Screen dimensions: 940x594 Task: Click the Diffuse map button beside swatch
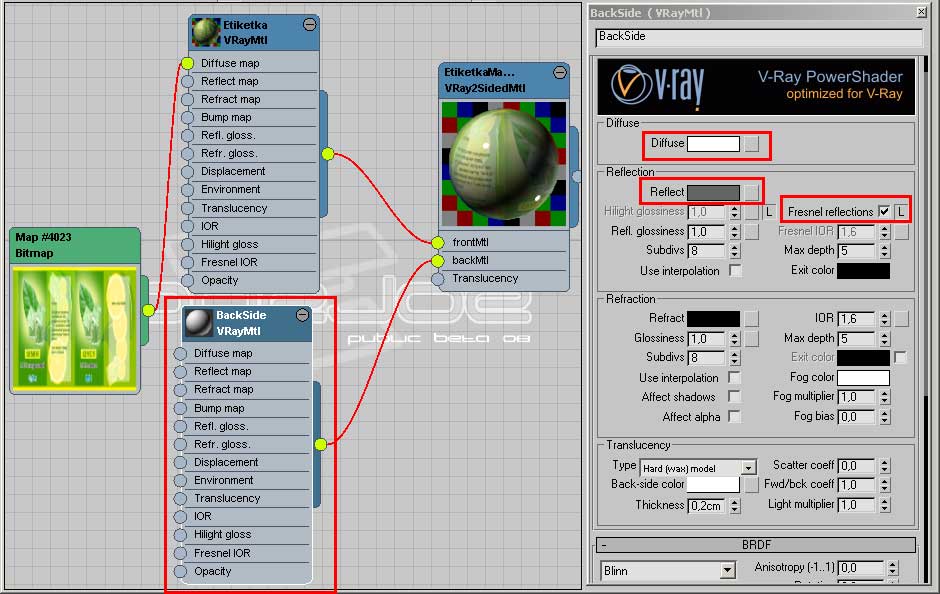pyautogui.click(x=752, y=144)
